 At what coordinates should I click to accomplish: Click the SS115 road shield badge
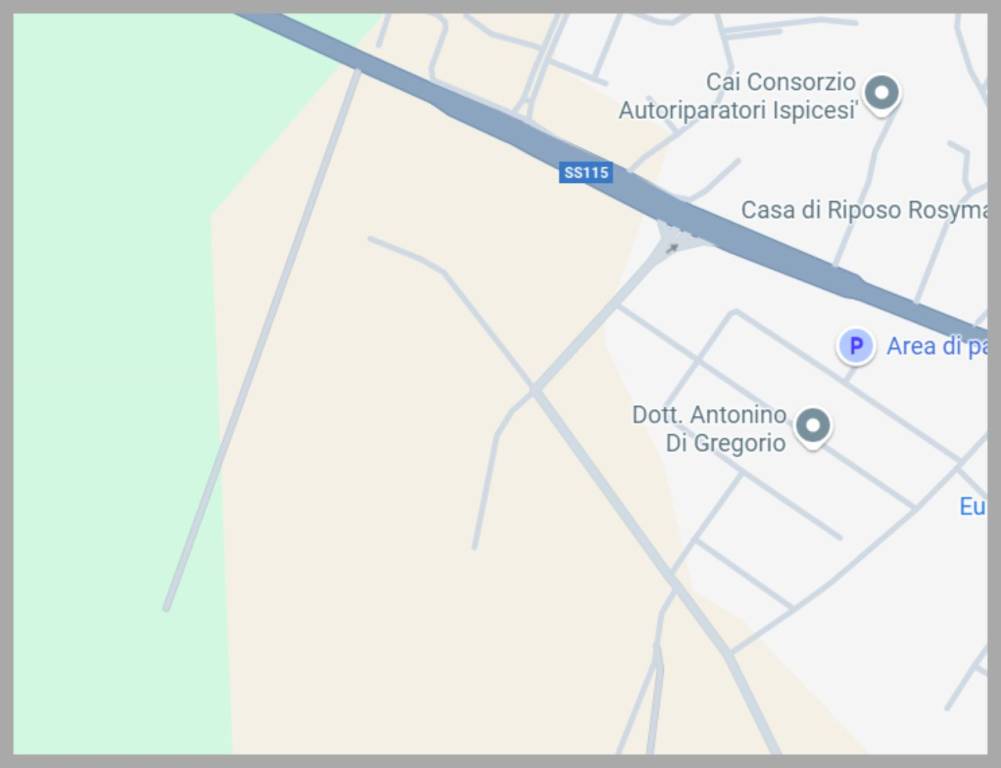pos(586,172)
